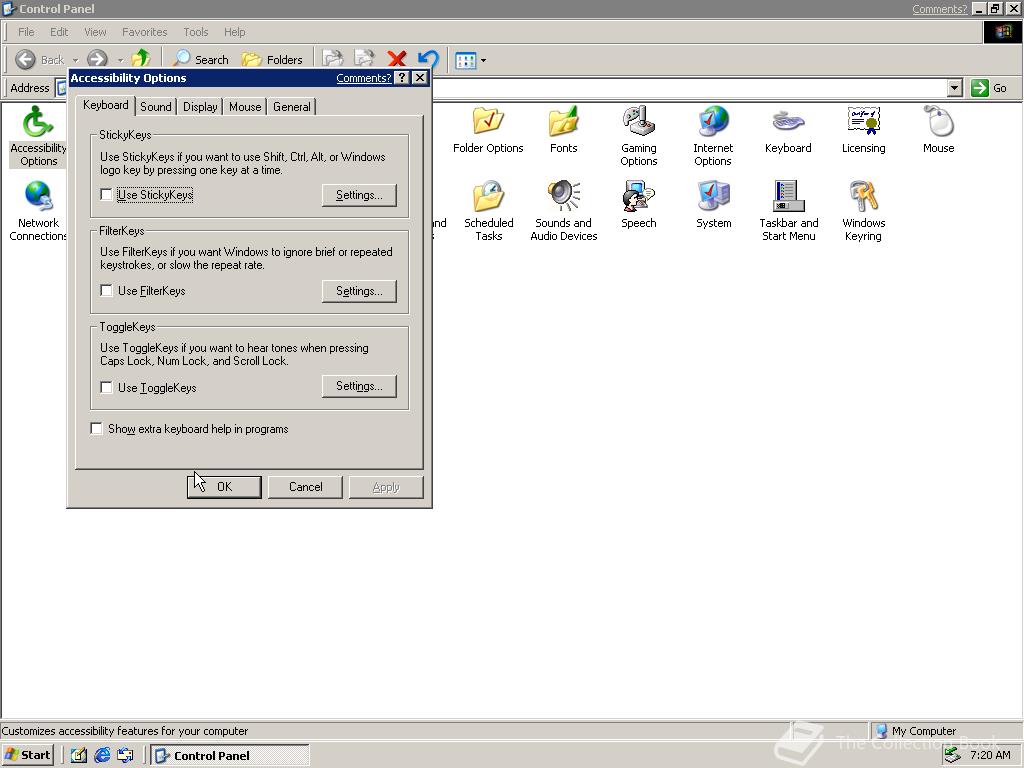Open the Windows Keyring icon
This screenshot has width=1024, height=768.
point(863,211)
